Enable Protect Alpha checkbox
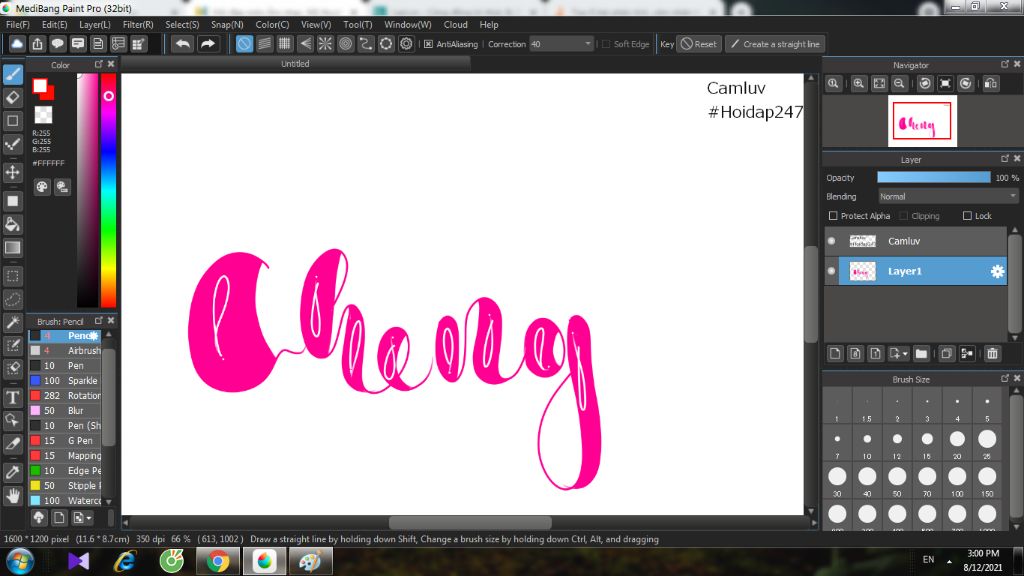The height and width of the screenshot is (576, 1024). [833, 216]
